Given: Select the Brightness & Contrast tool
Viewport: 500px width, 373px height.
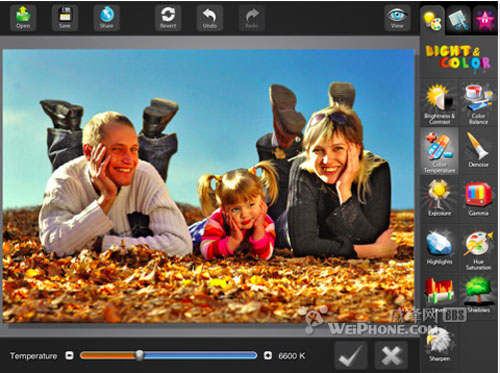Looking at the screenshot, I should pos(439,104).
